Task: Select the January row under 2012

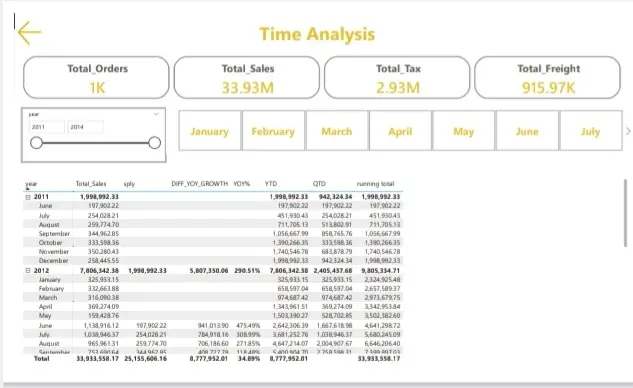Action: tap(213, 279)
